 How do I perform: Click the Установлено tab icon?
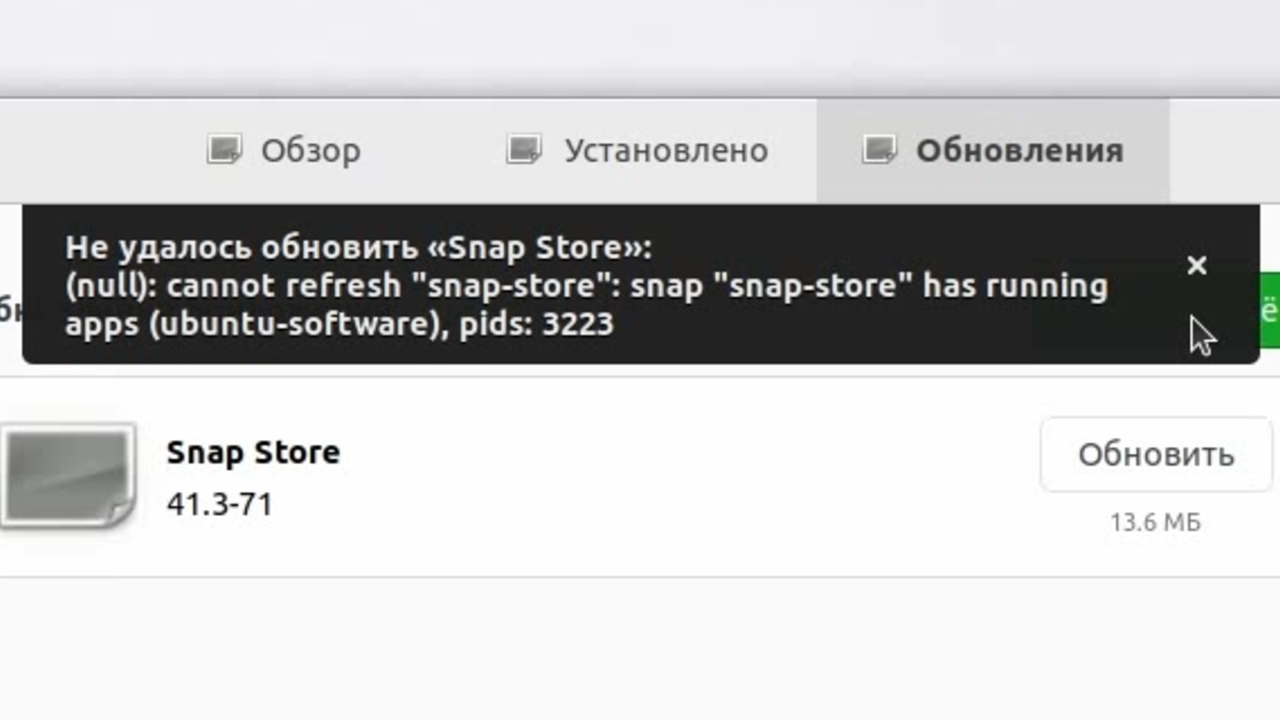524,150
